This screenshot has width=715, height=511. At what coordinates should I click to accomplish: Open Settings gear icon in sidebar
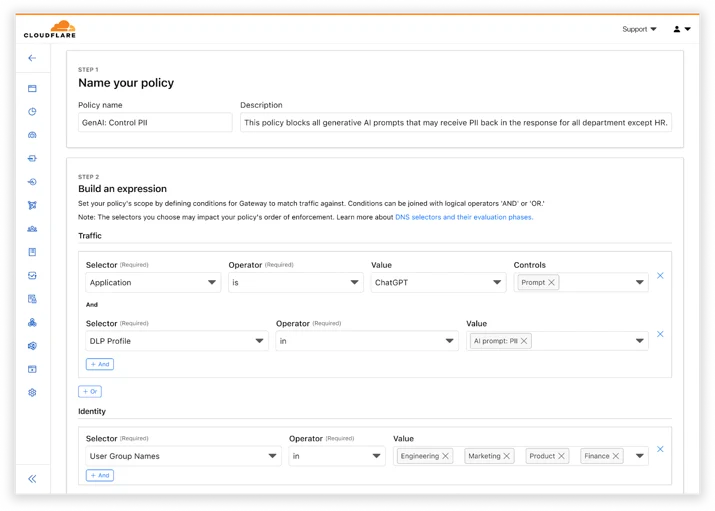32,392
